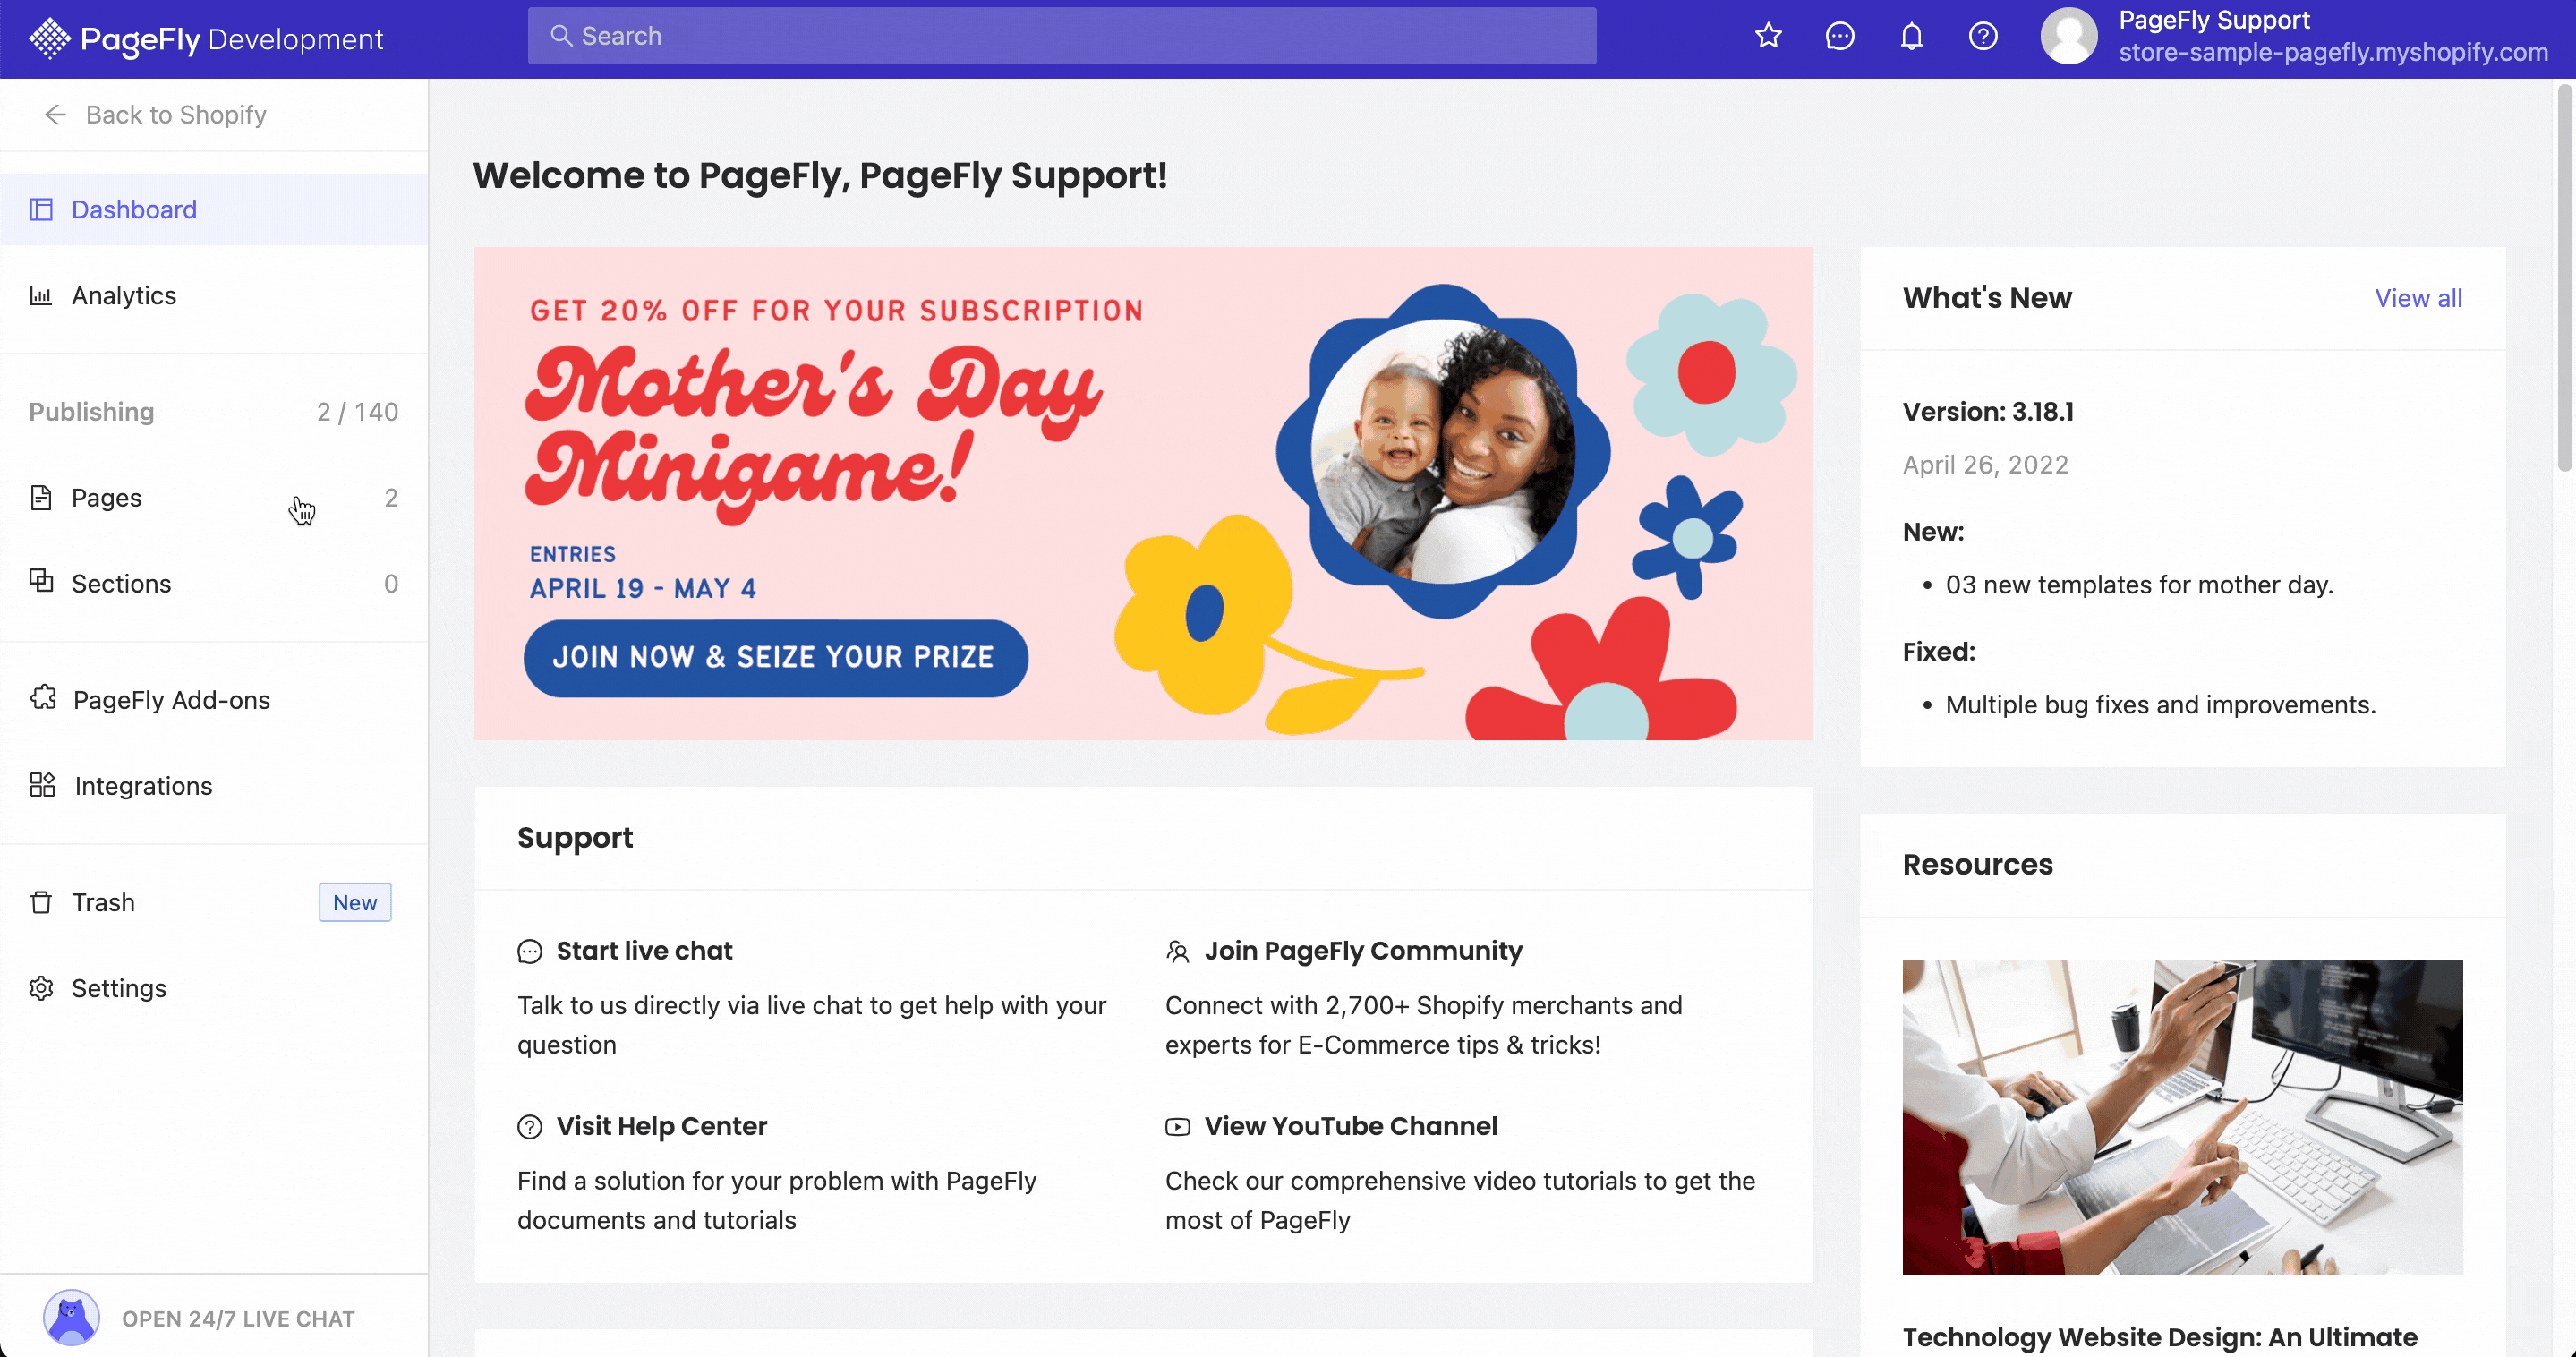Click the people icon beside Join PageFly Community
2576x1357 pixels.
pos(1177,951)
